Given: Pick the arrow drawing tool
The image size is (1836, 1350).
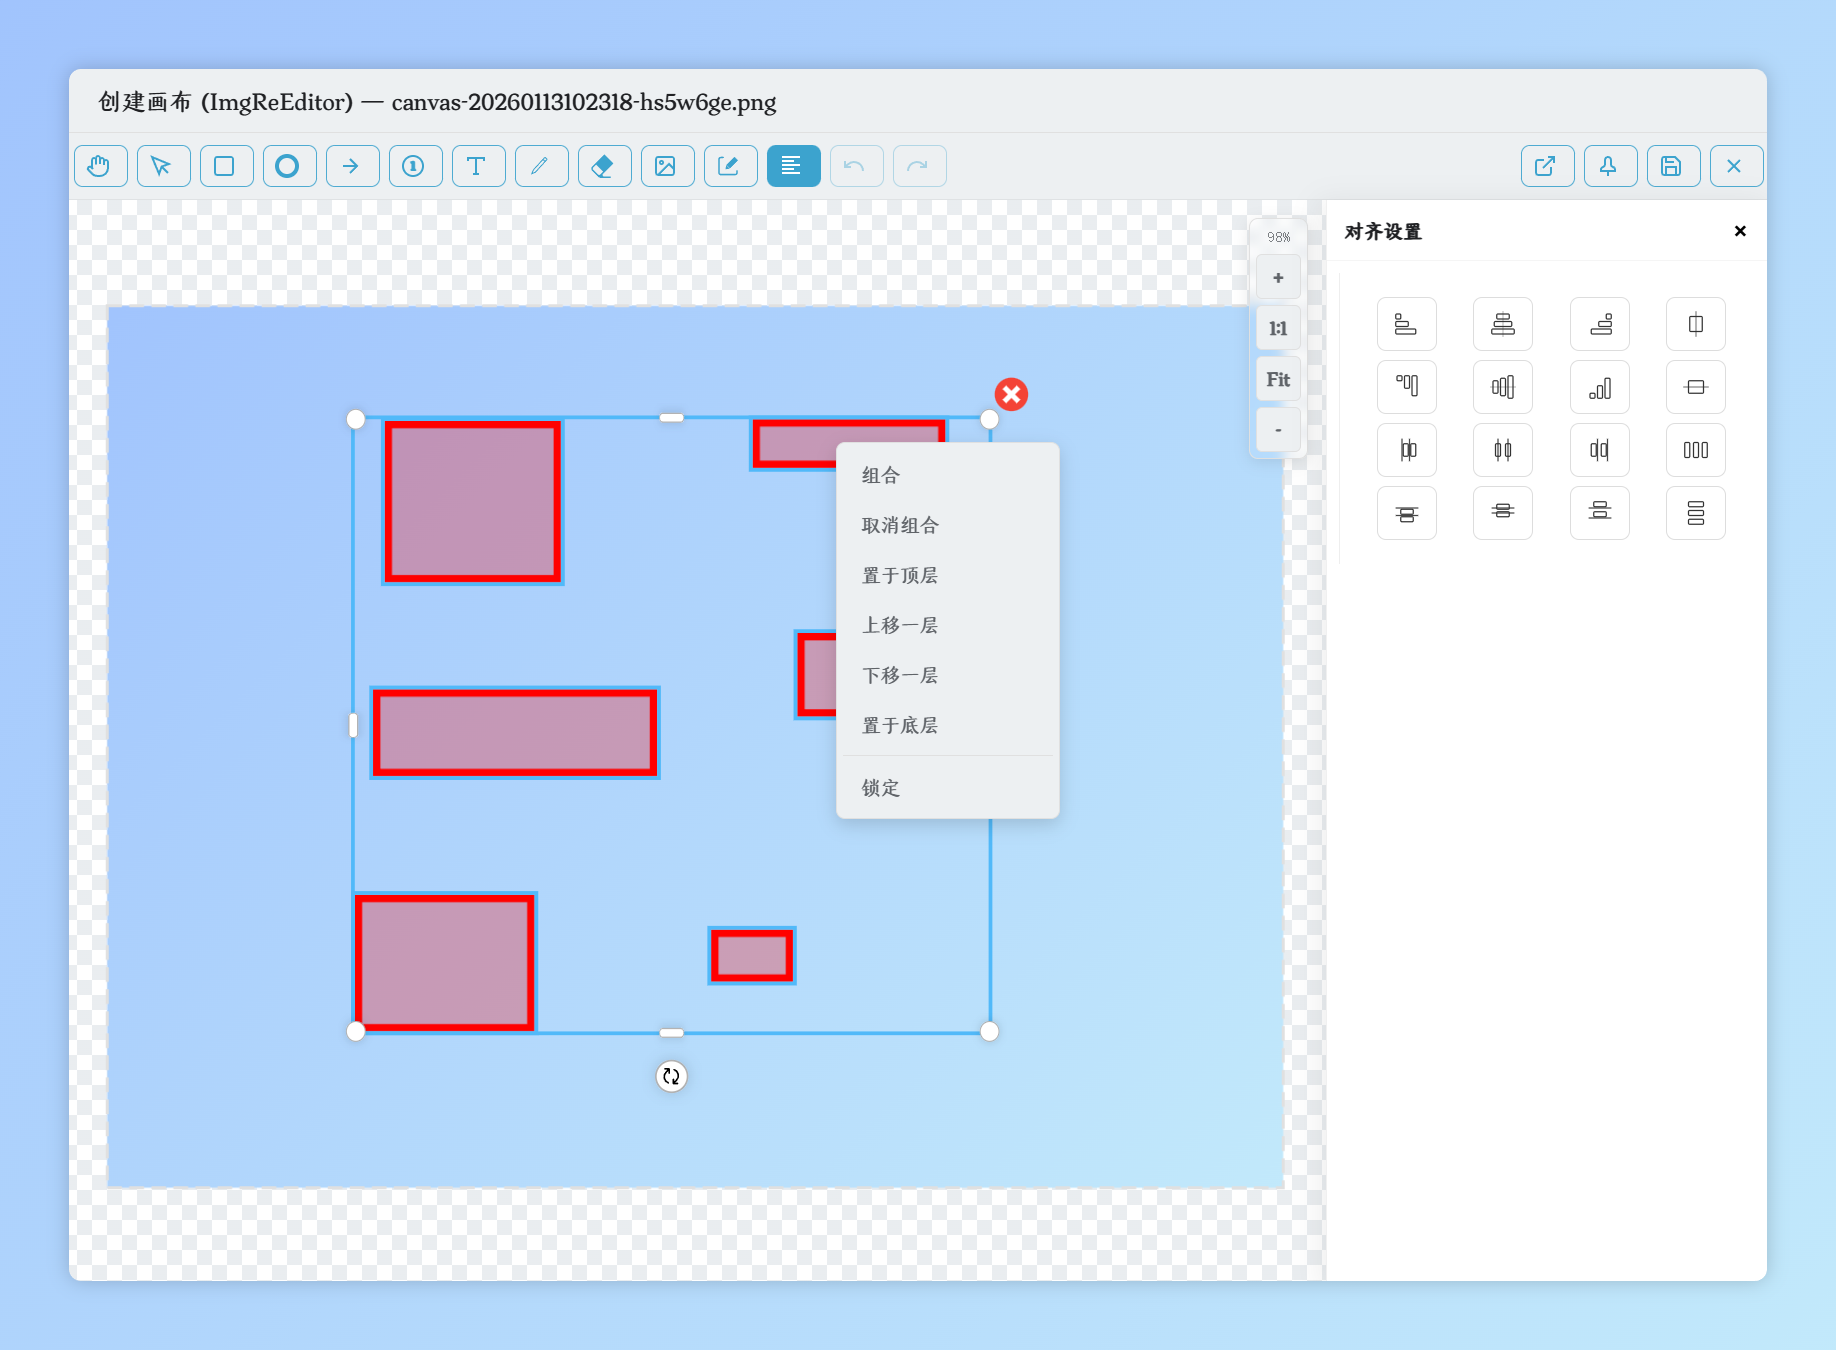Looking at the screenshot, I should (x=353, y=166).
